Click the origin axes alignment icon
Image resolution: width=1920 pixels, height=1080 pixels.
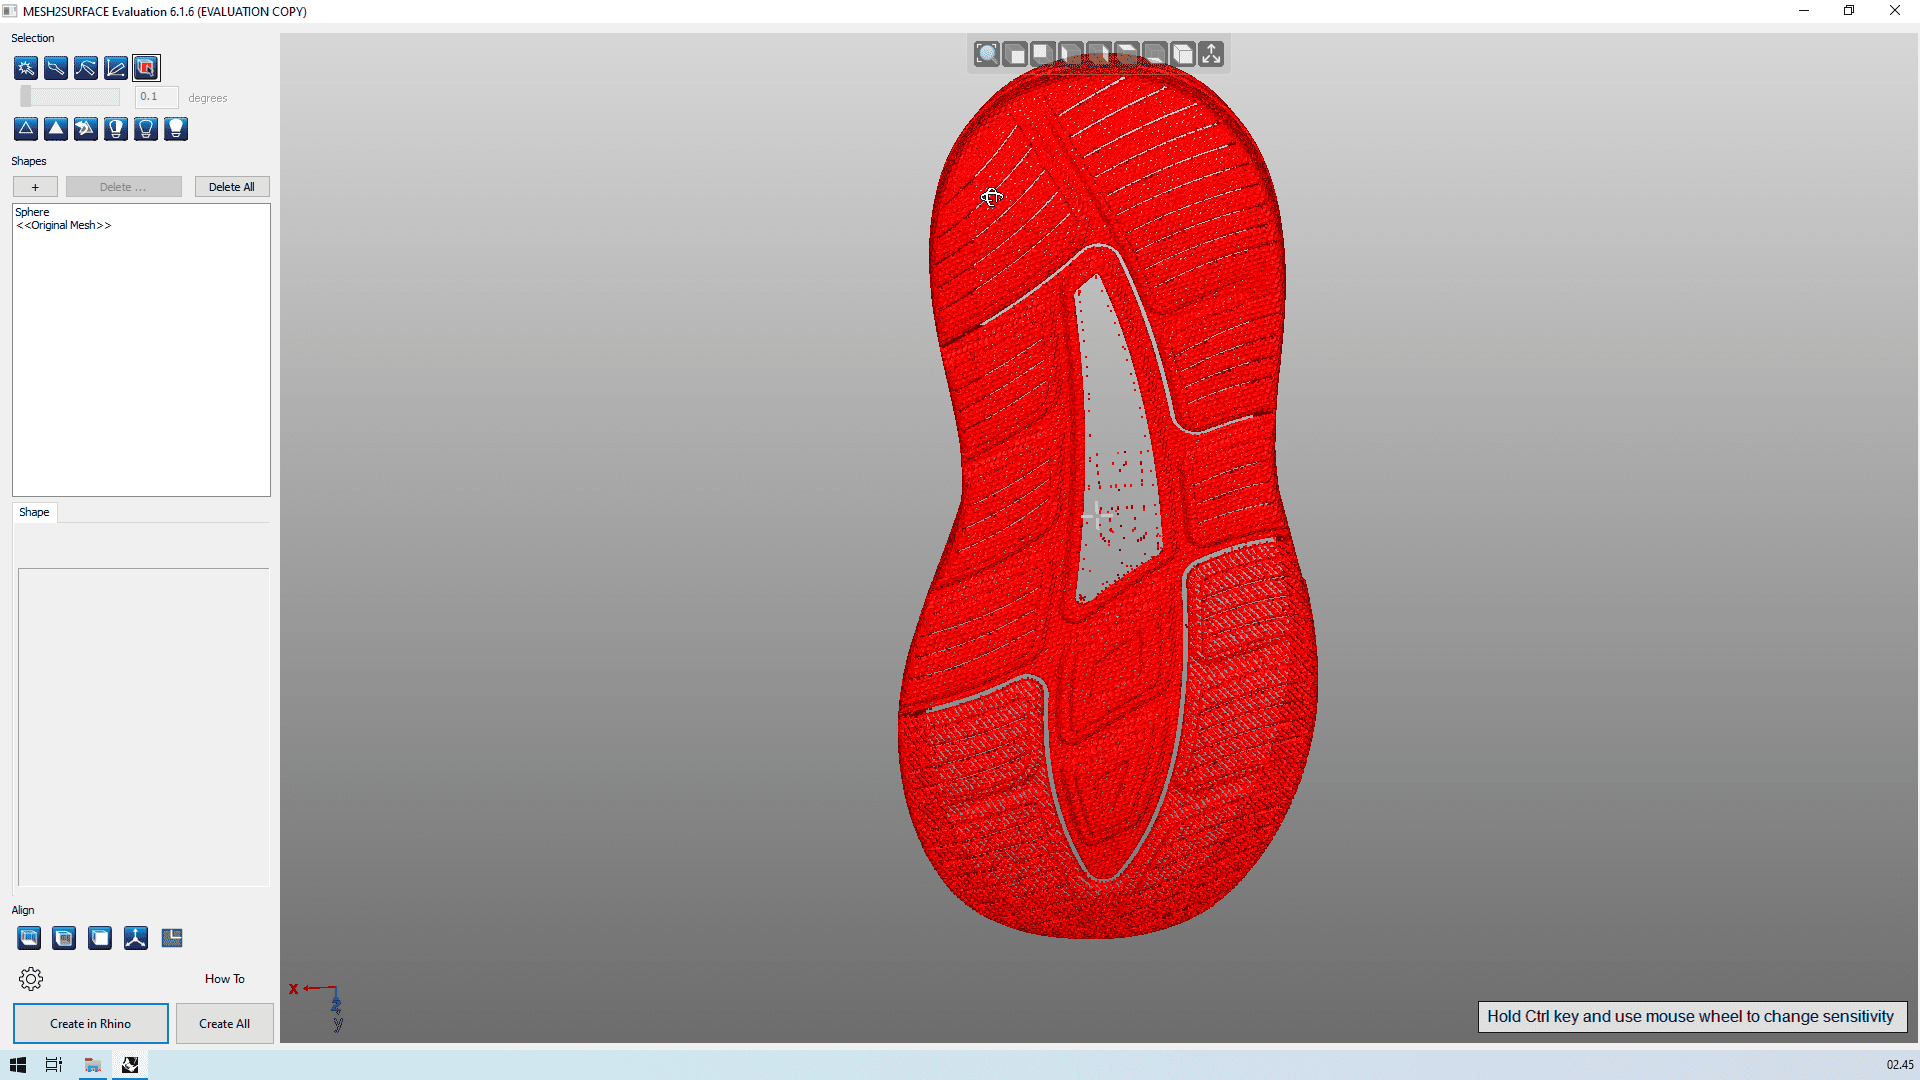[x=136, y=938]
